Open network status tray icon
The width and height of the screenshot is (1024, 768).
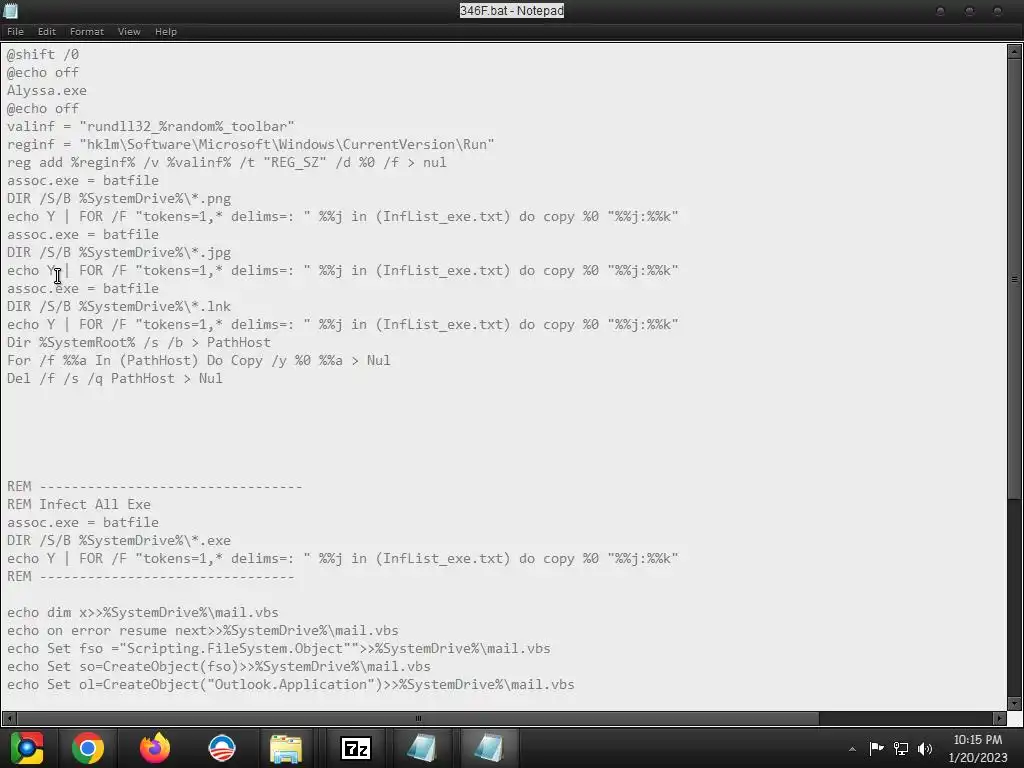pyautogui.click(x=901, y=748)
